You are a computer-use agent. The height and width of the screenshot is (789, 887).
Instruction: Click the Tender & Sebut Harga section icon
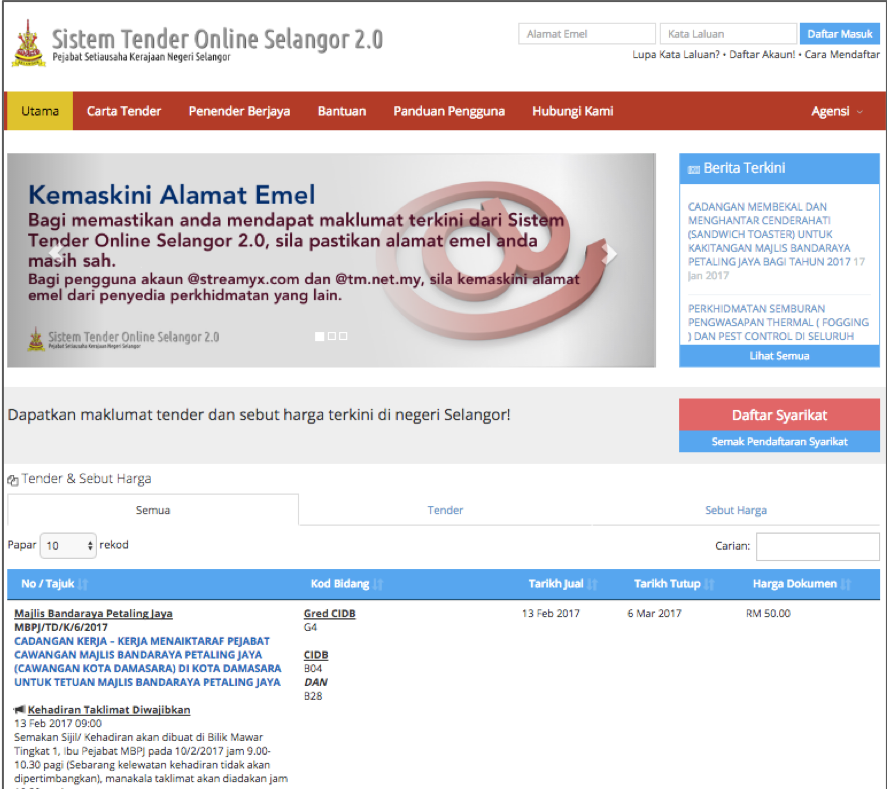click(x=12, y=480)
